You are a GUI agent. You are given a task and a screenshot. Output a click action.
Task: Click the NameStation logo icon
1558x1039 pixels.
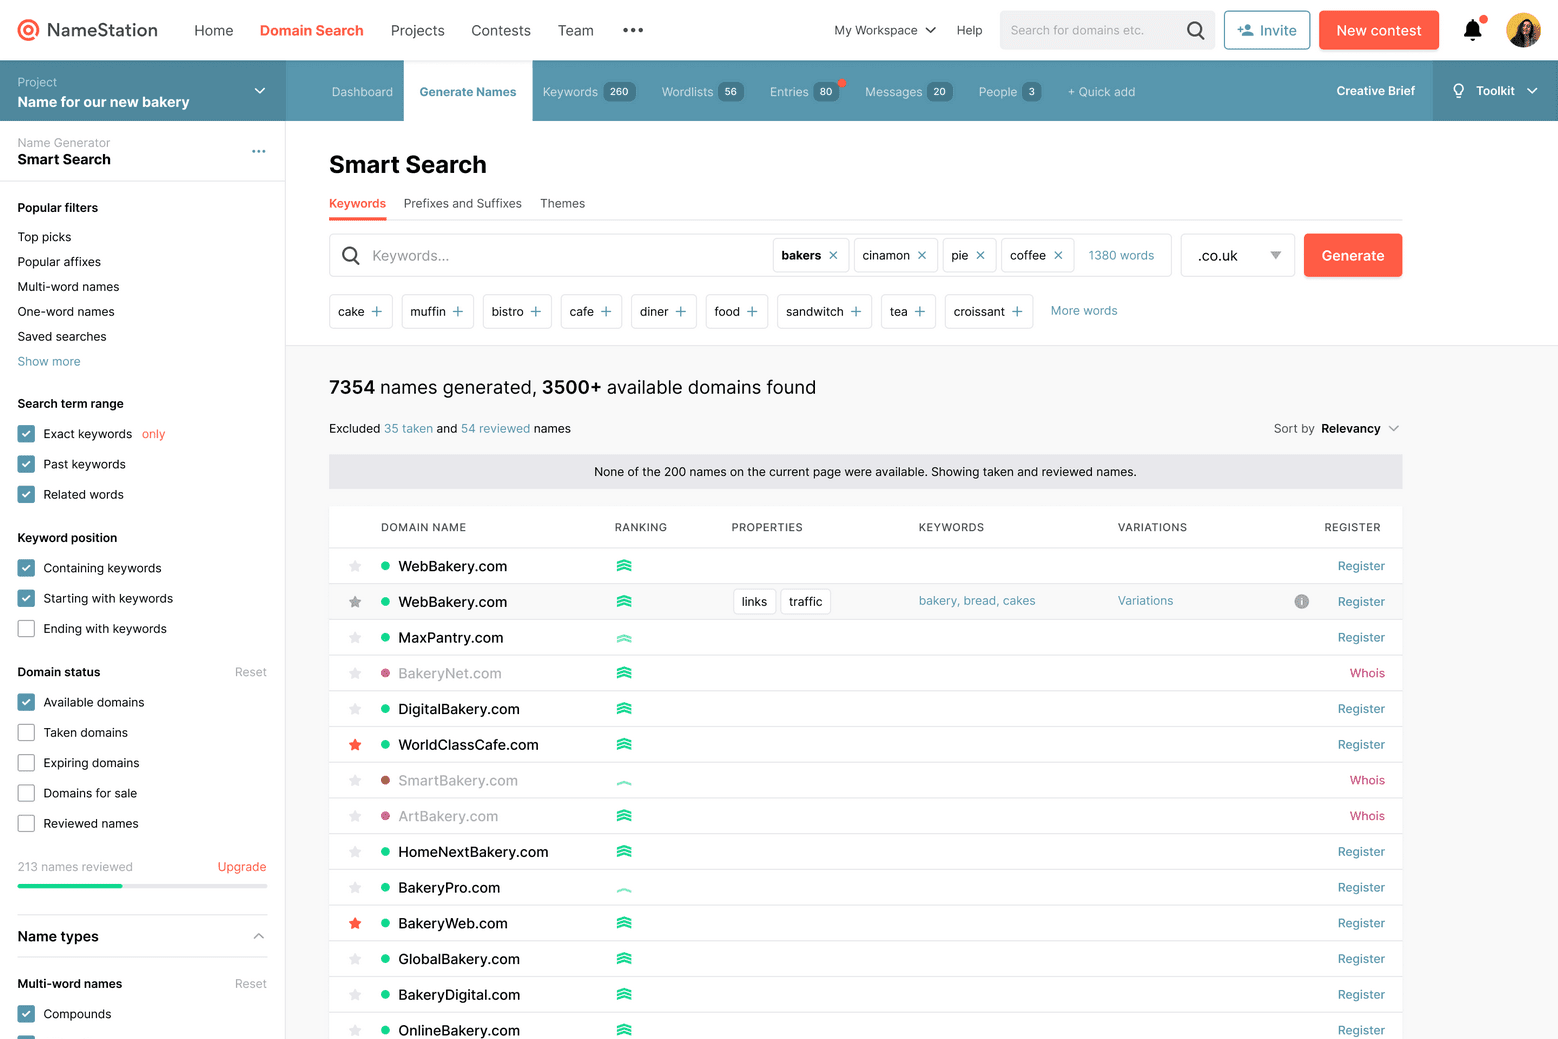(x=27, y=30)
